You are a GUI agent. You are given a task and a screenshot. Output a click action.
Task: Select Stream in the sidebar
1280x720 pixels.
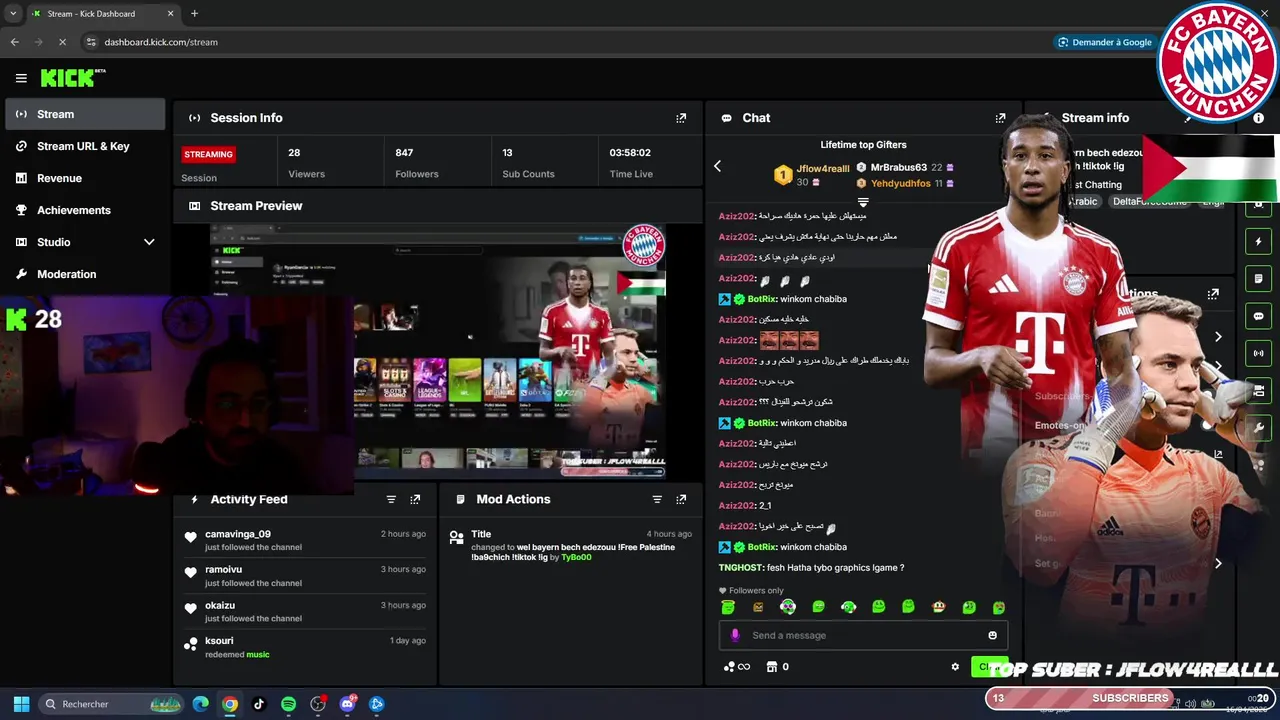(85, 114)
